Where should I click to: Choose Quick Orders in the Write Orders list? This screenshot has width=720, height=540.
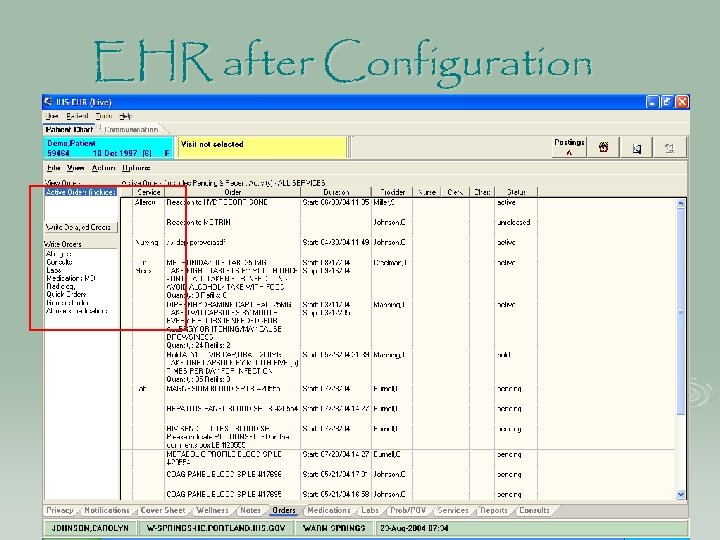tap(66, 295)
